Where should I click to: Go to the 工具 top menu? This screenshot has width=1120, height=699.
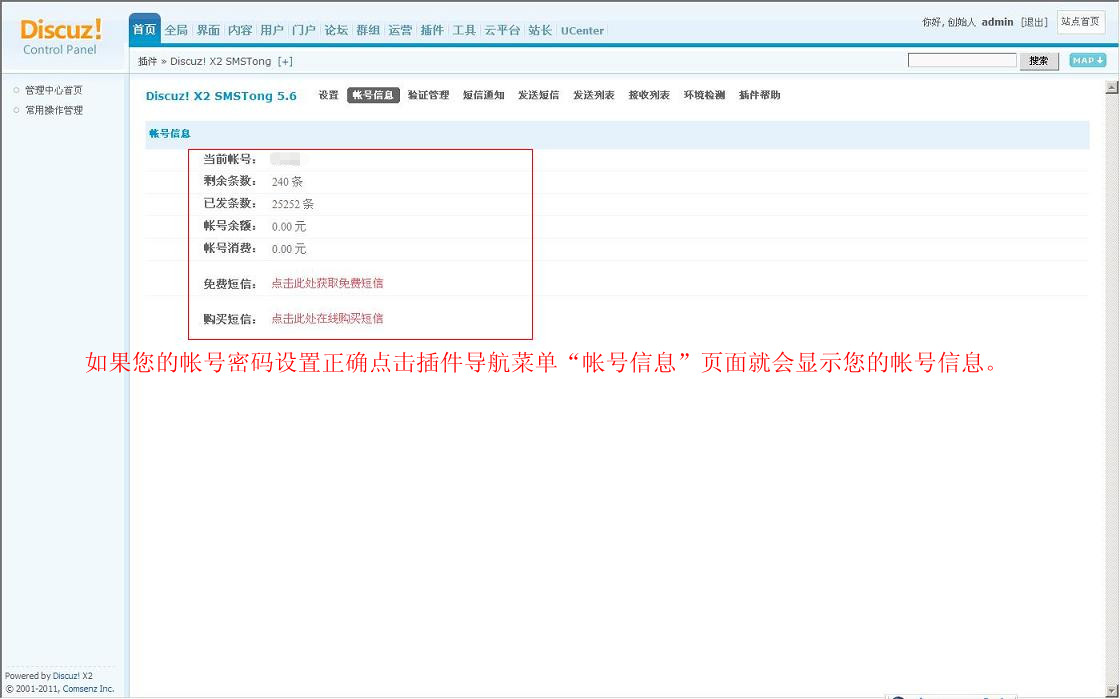(x=464, y=30)
